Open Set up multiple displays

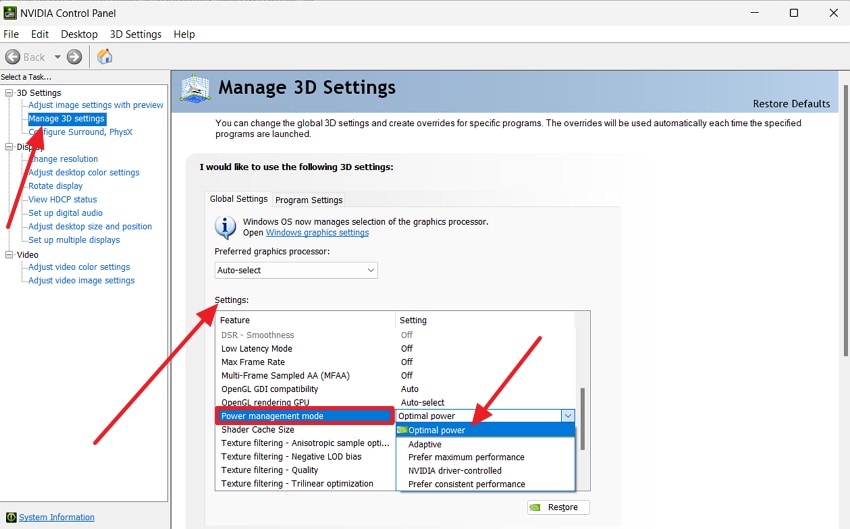[74, 240]
